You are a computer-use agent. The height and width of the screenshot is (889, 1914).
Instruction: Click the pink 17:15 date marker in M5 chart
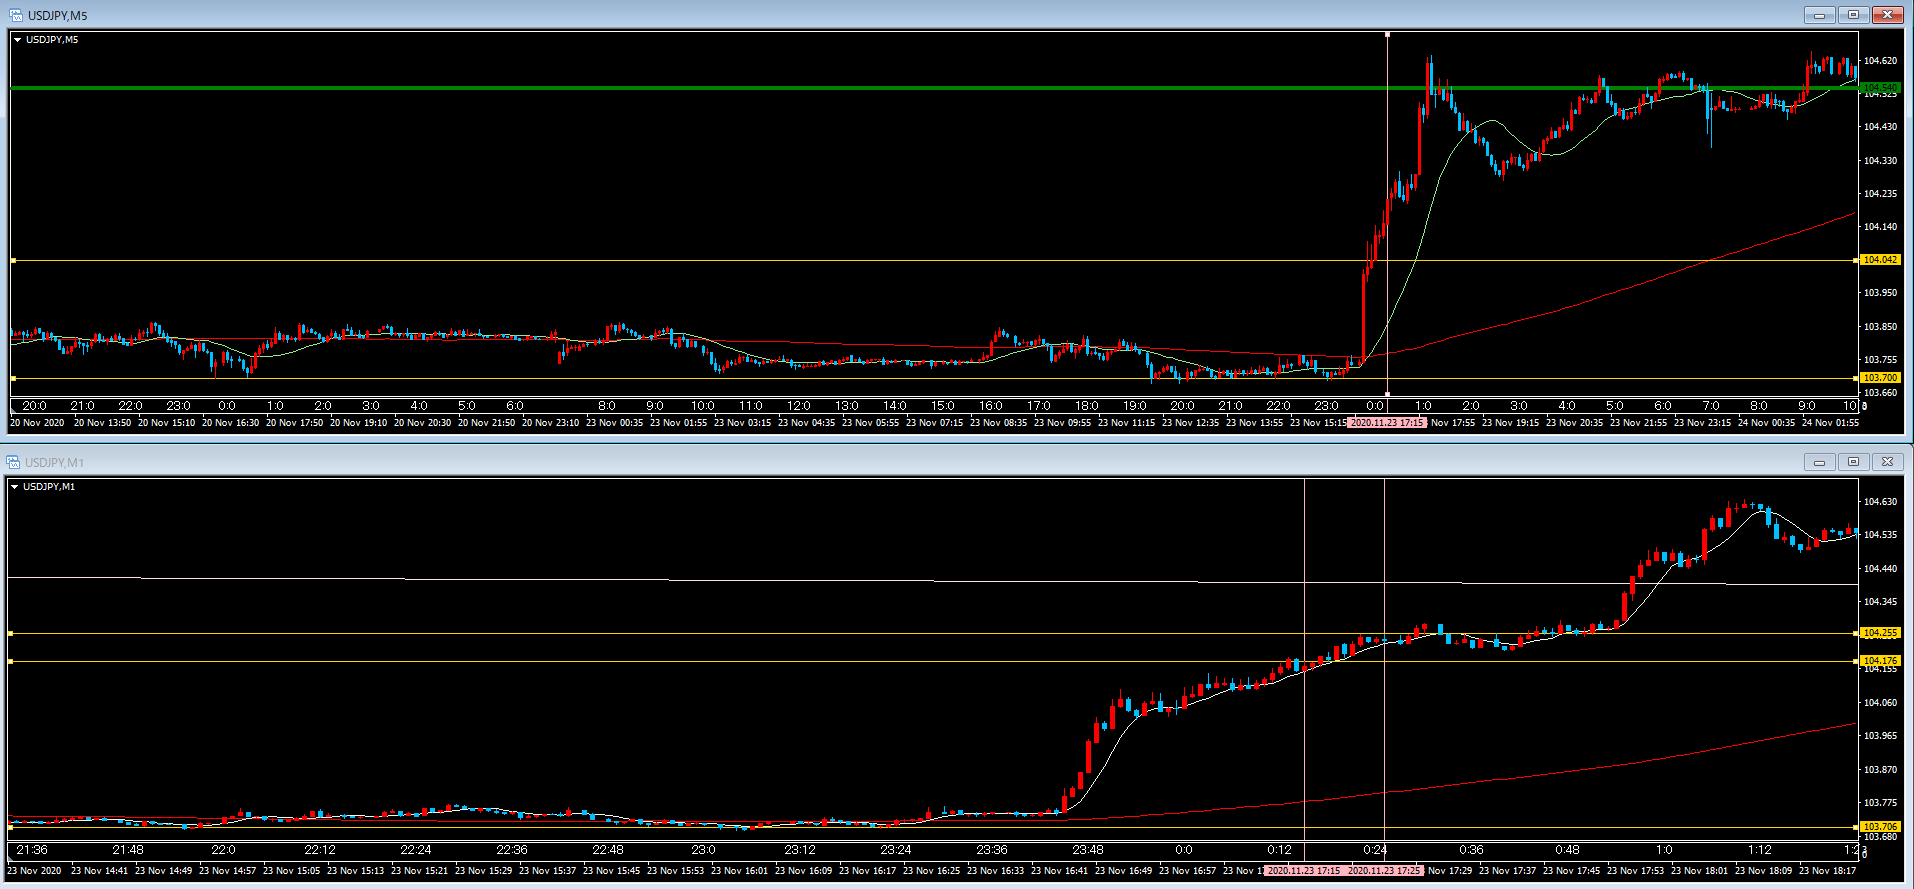click(1386, 423)
